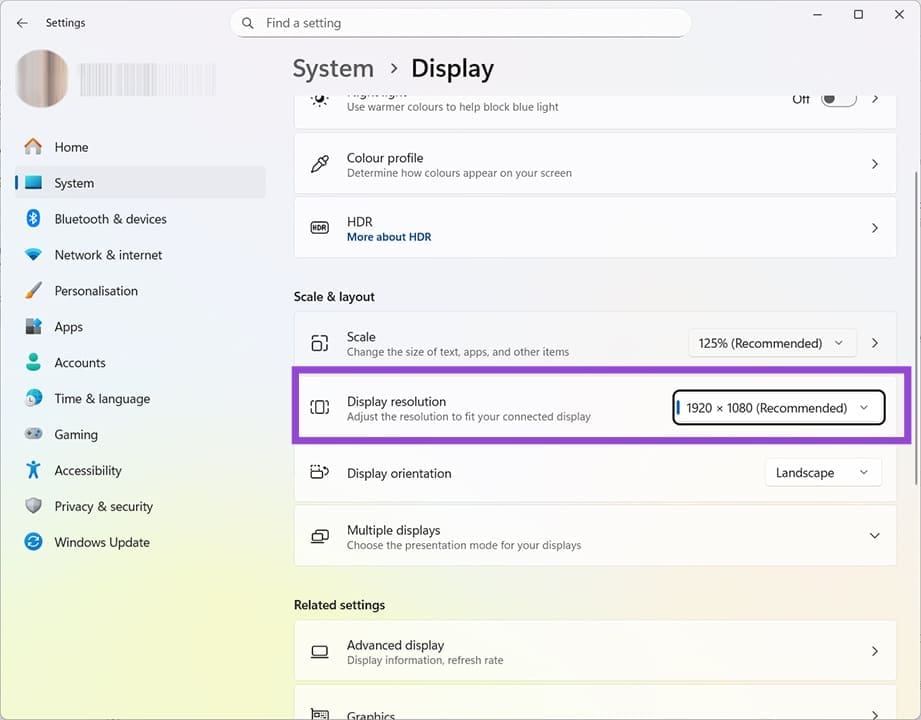
Task: Click the back arrow in title bar
Action: [x=22, y=23]
